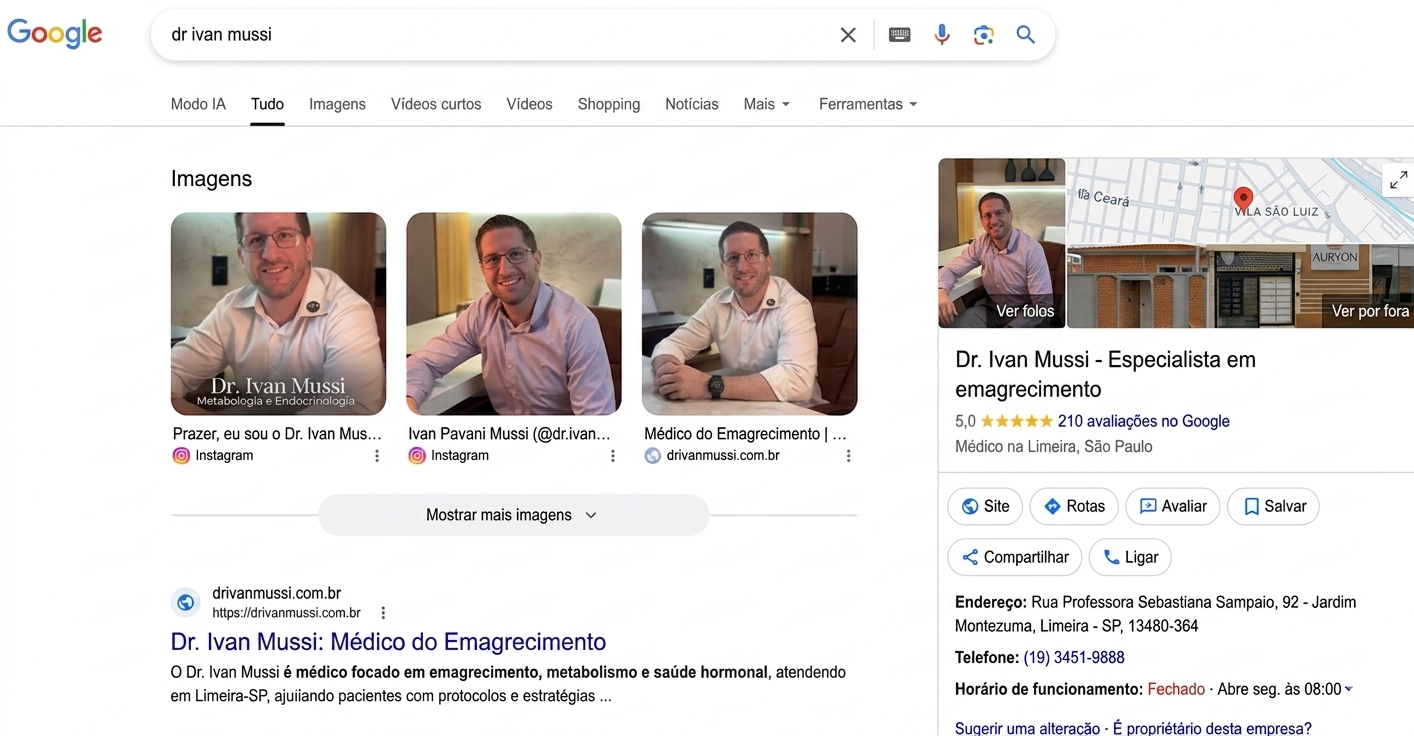Open options dots for Ivan Pavani Mussi image

[613, 456]
